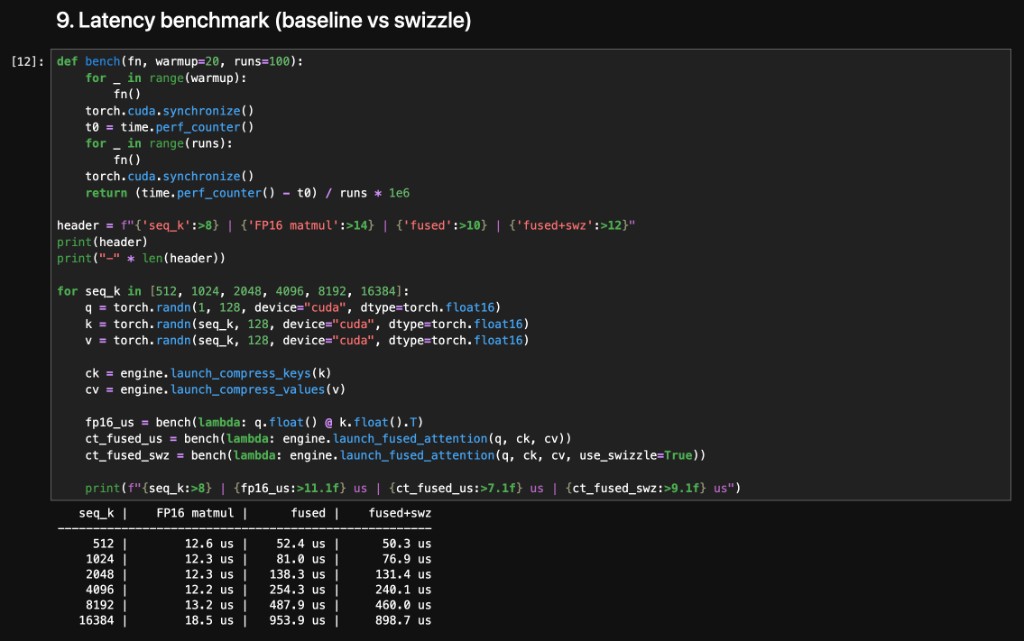Click the final print f-string line in the loop
The height and width of the screenshot is (641, 1024).
tap(411, 488)
